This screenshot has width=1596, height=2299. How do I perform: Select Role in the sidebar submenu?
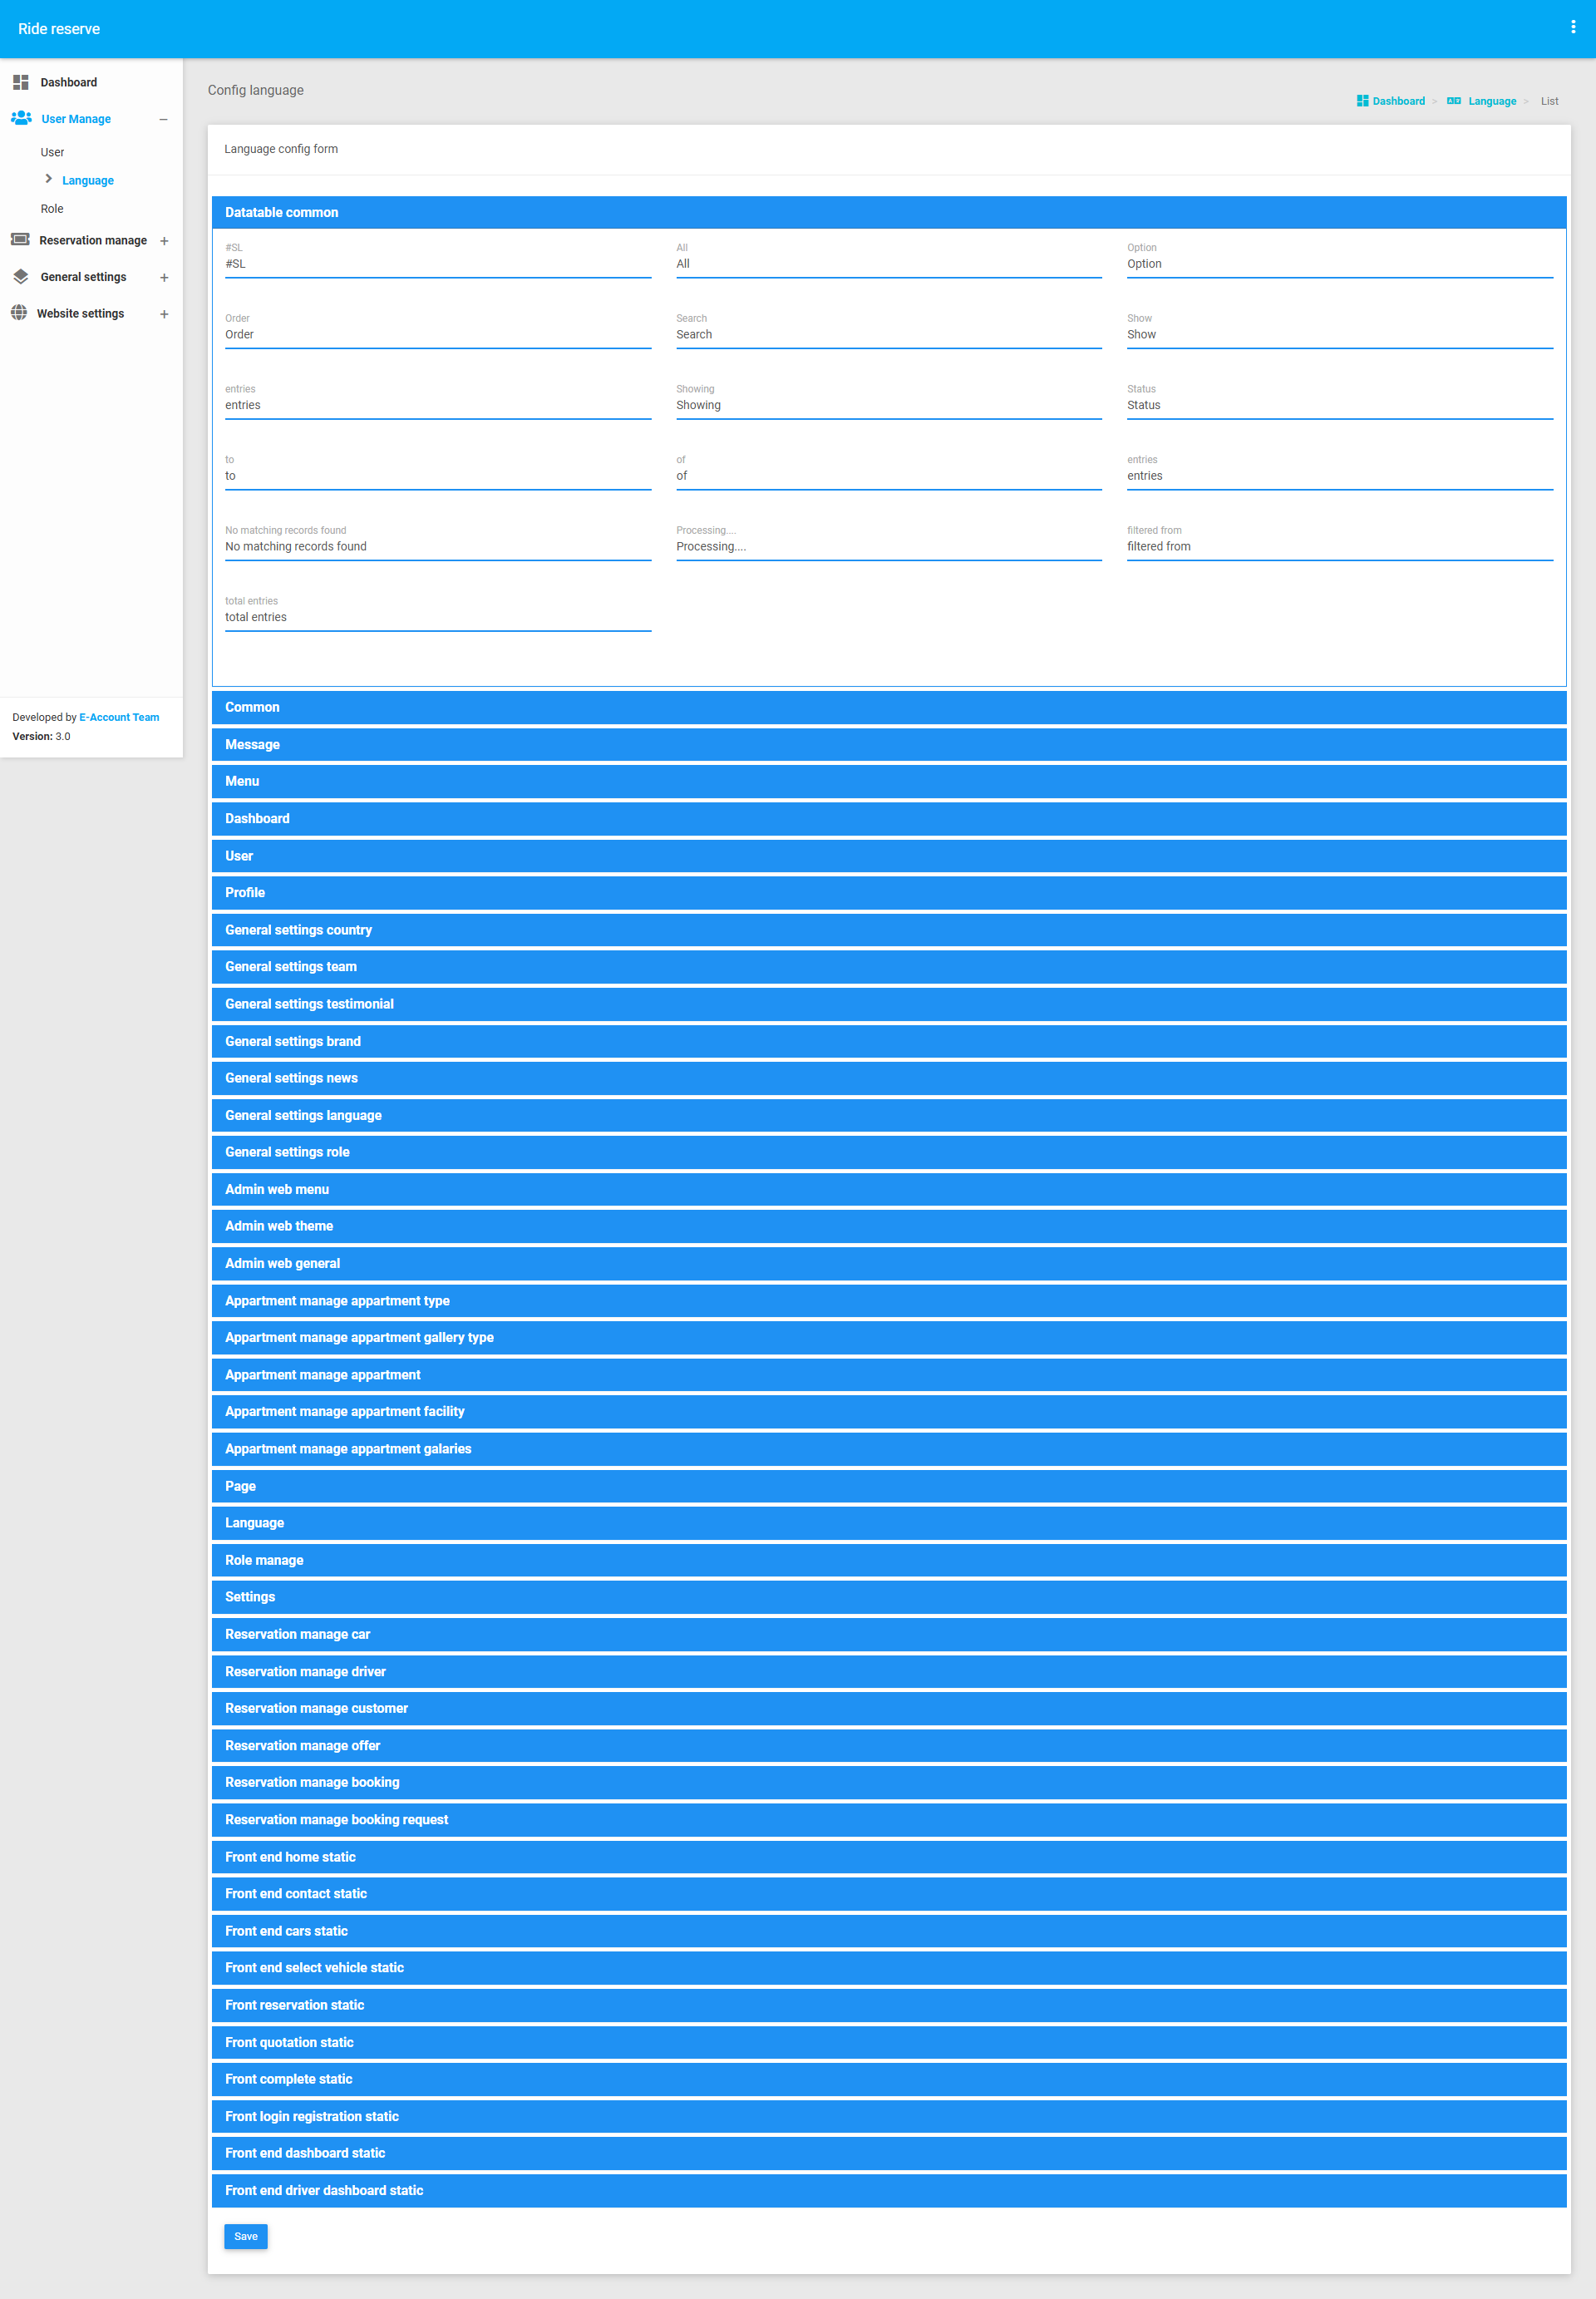pos(52,209)
